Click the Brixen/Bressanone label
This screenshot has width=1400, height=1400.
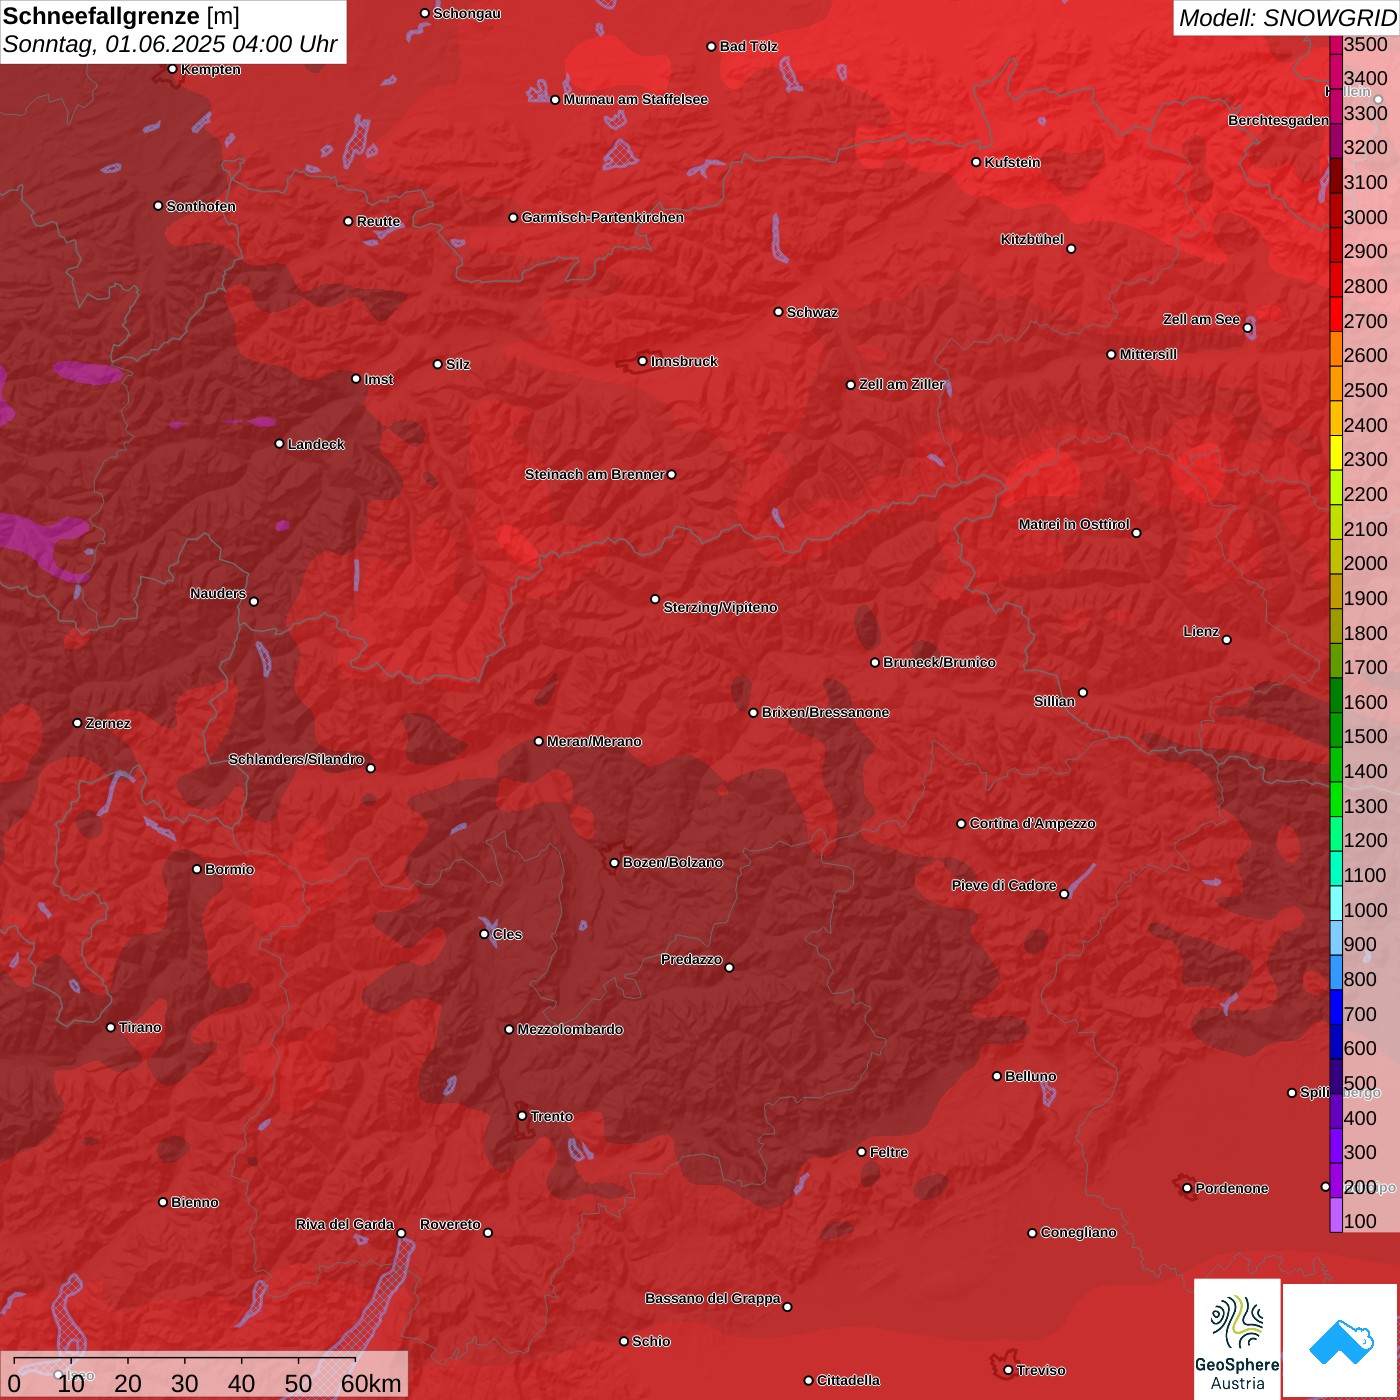[x=826, y=712]
